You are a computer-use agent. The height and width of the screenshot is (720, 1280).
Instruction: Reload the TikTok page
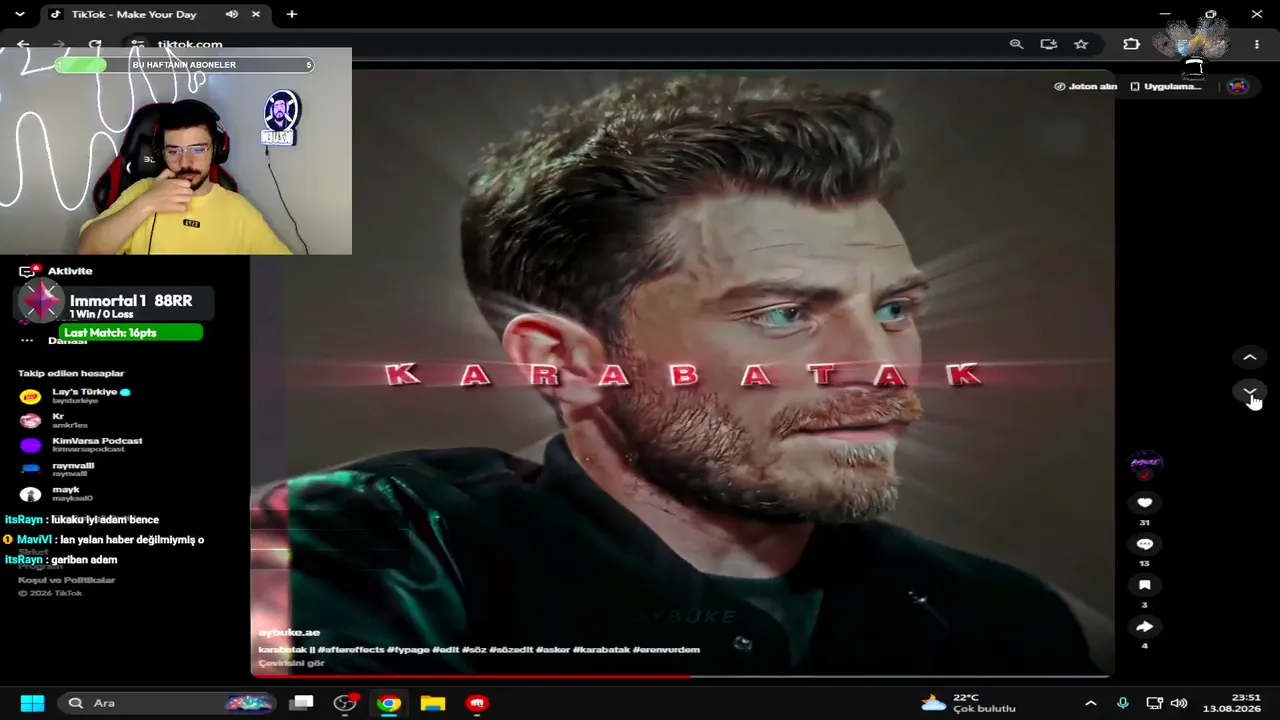pos(95,44)
